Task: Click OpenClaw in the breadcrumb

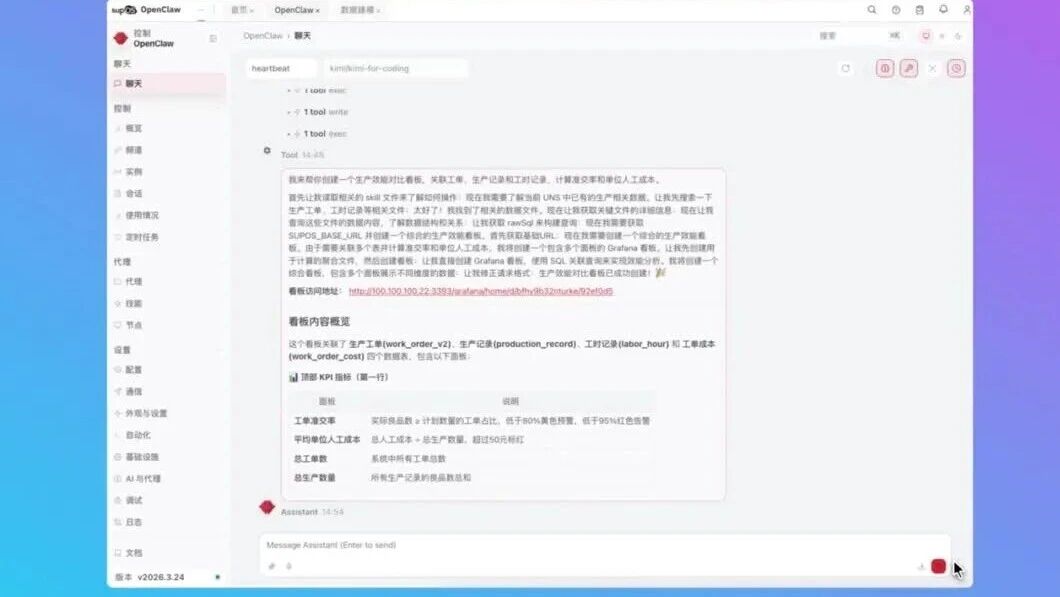Action: (263, 36)
